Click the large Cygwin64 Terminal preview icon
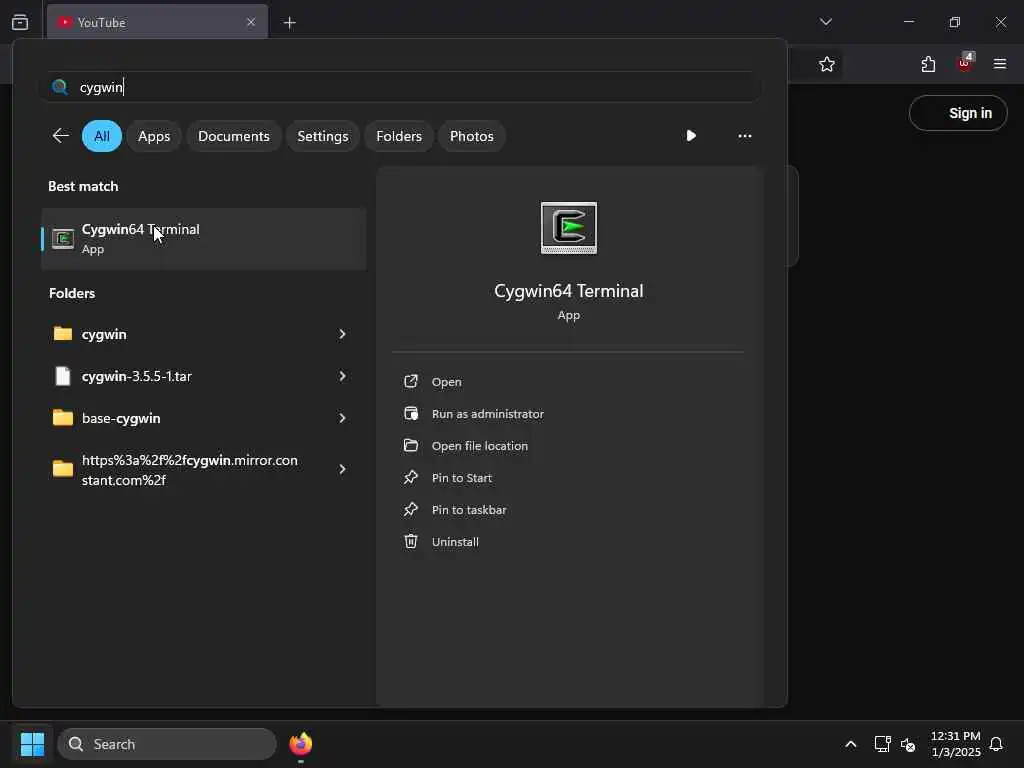The height and width of the screenshot is (768, 1024). [x=569, y=228]
